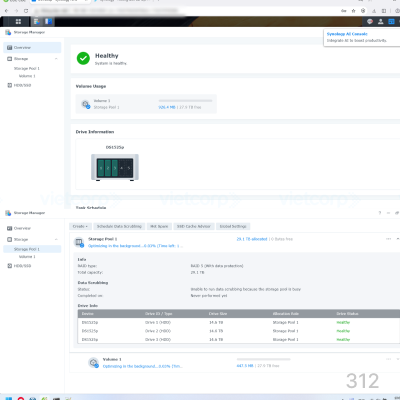400x400 pixels.
Task: Reload the page with the browser refresh icon
Action: pos(26,11)
